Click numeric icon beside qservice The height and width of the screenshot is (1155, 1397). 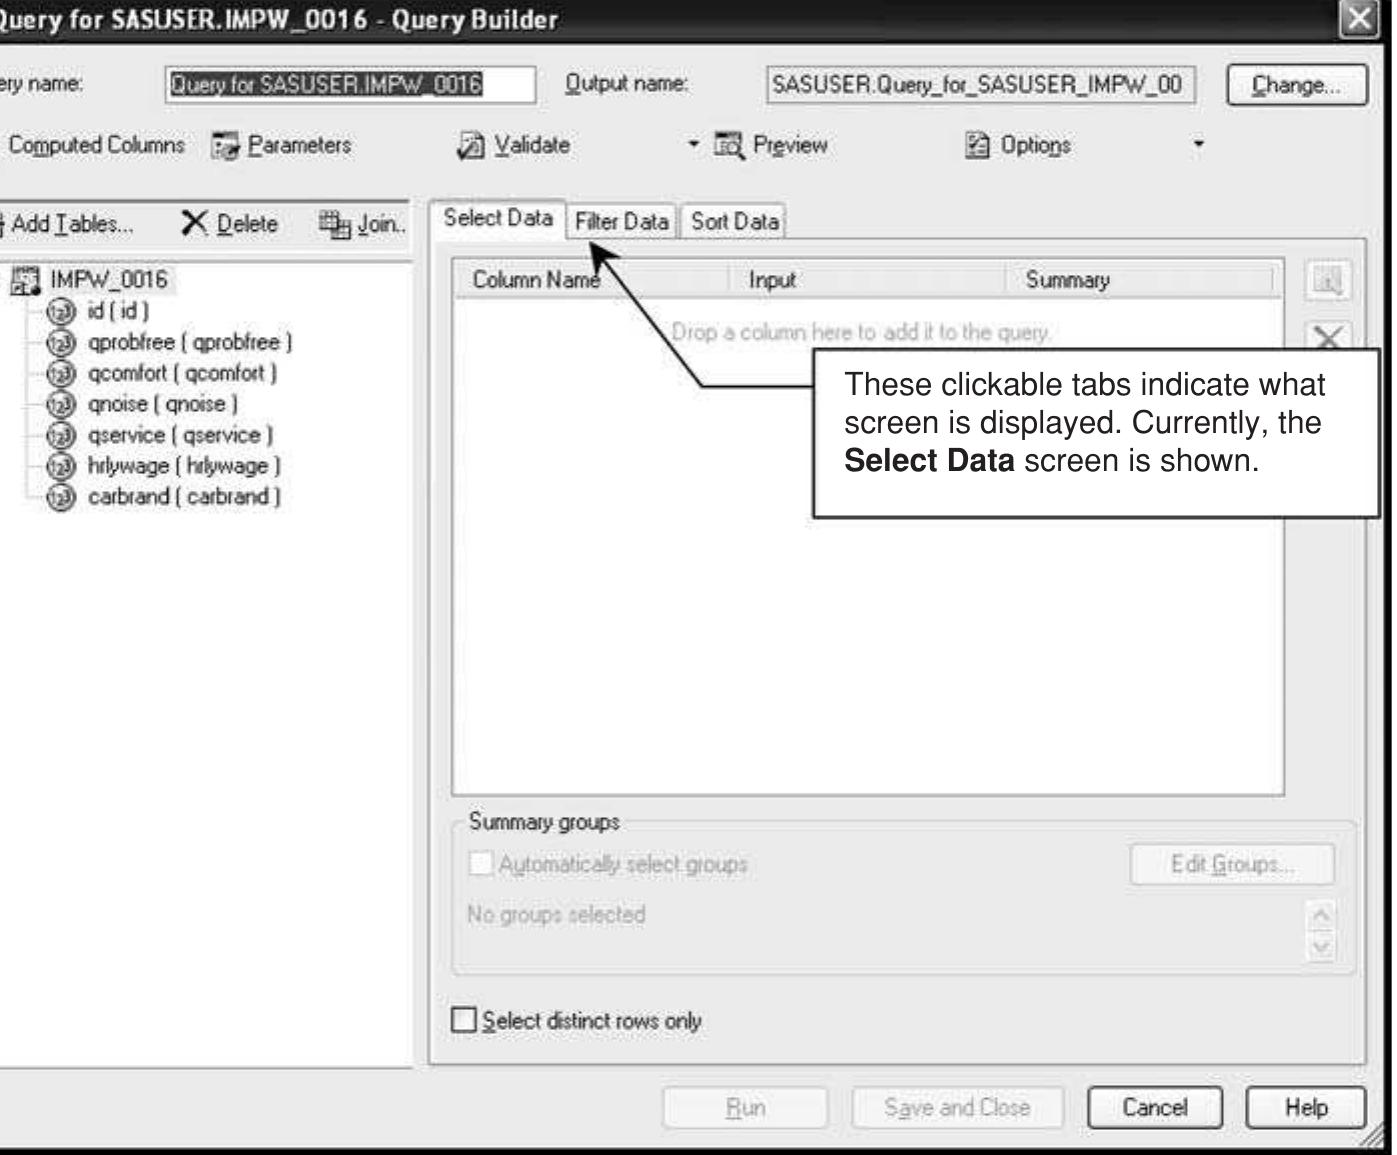[62, 435]
